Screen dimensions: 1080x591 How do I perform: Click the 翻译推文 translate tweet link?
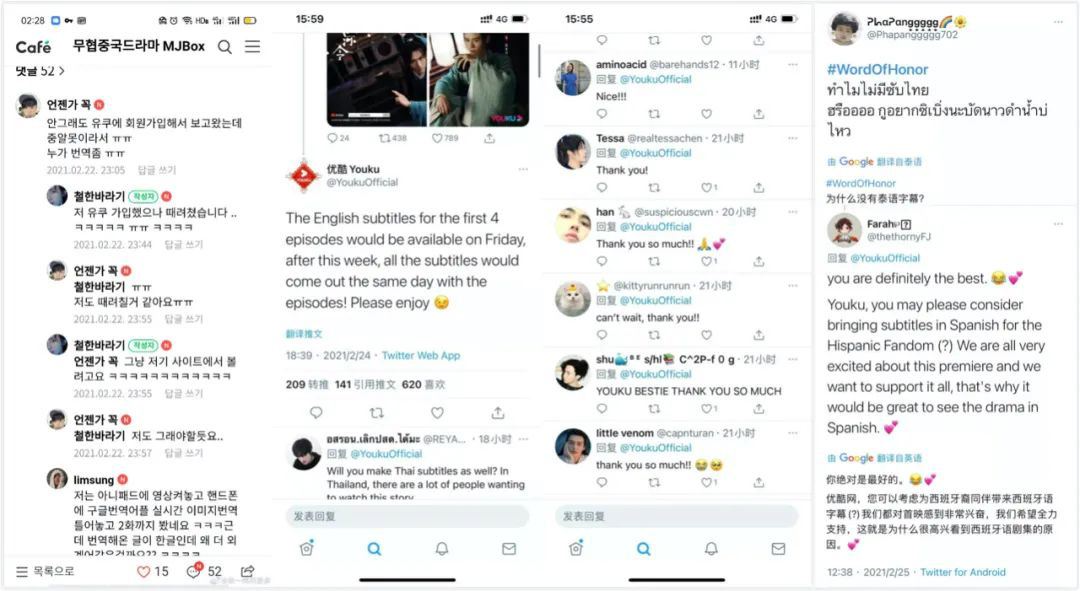[x=304, y=334]
